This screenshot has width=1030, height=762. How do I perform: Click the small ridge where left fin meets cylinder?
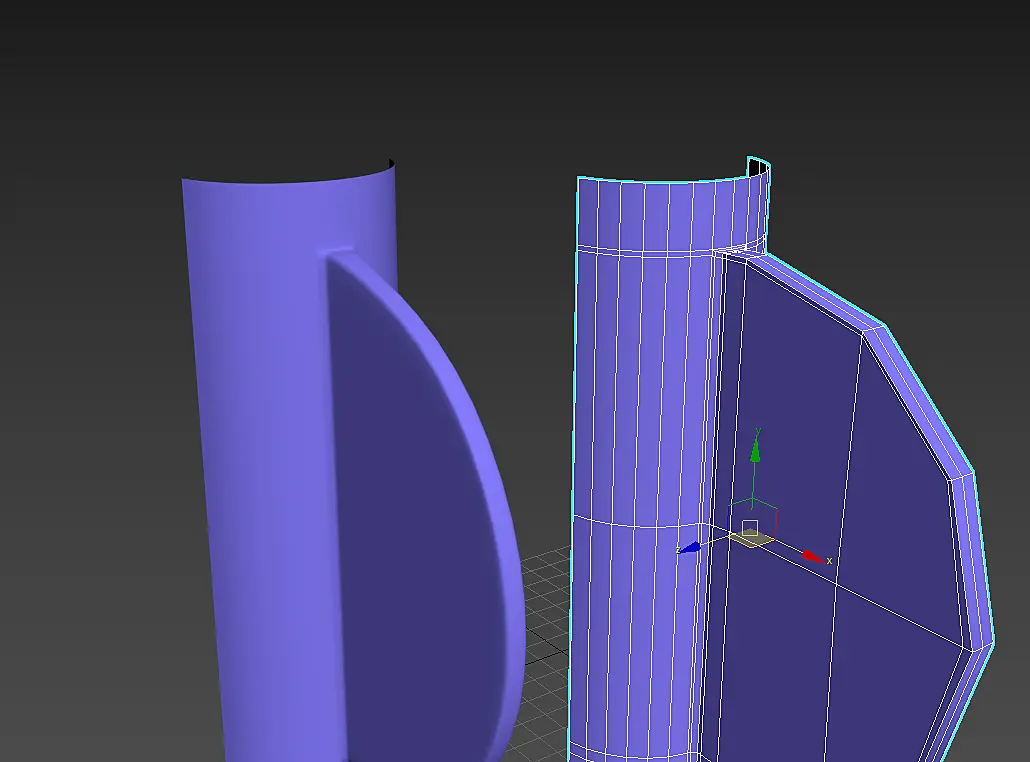[x=336, y=254]
